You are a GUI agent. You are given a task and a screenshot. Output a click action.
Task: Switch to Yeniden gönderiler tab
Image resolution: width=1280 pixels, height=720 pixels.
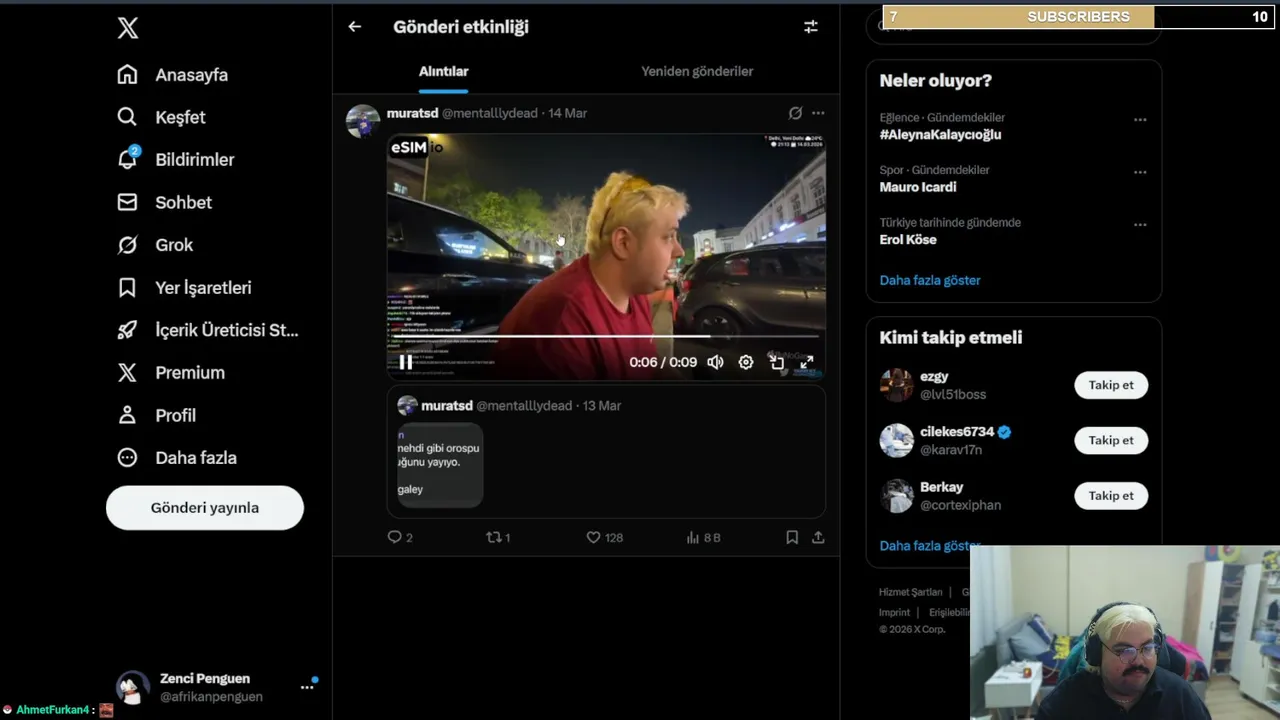[x=697, y=71]
